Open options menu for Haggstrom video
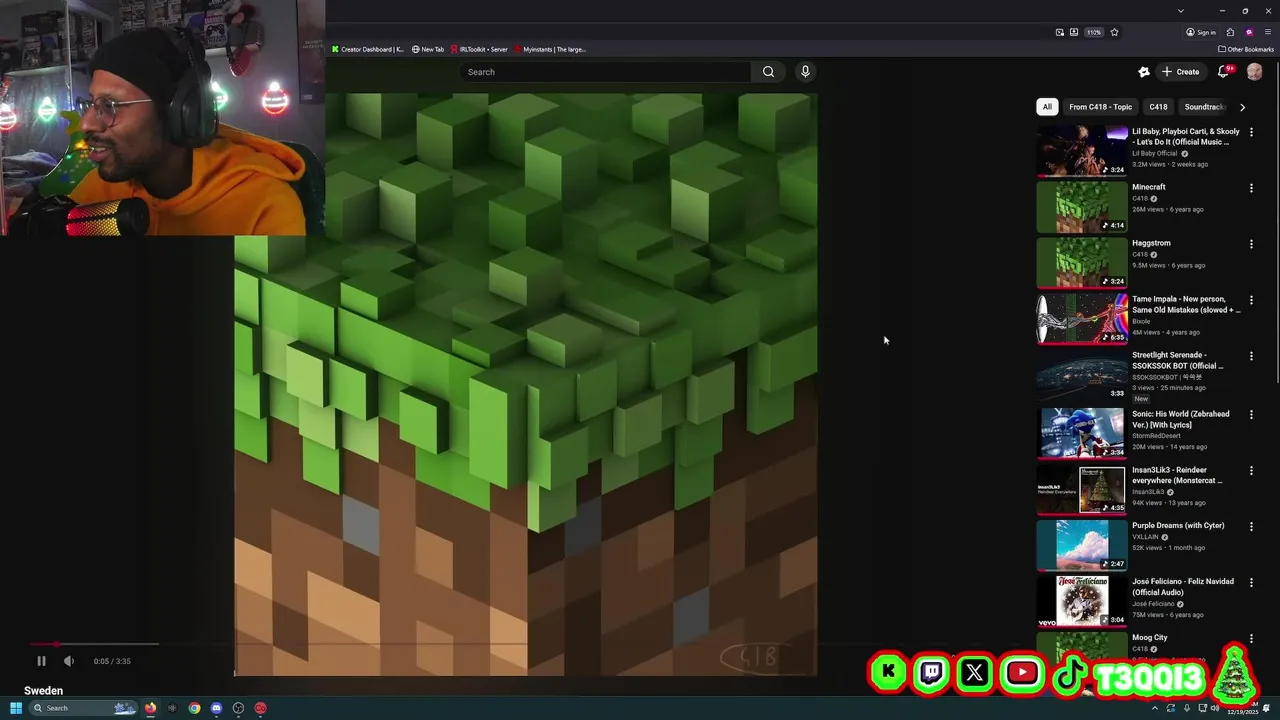The image size is (1280, 720). coord(1251,244)
